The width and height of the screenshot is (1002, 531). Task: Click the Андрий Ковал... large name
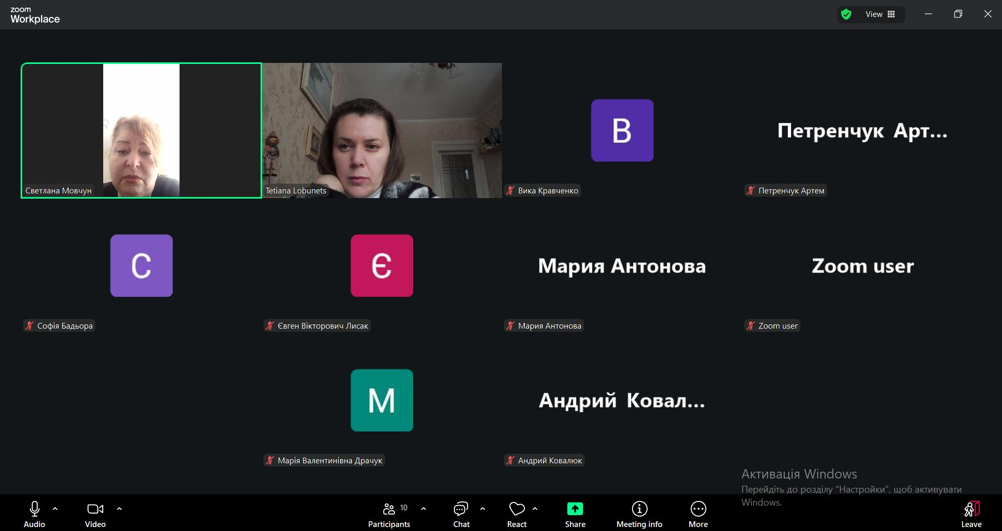[622, 401]
